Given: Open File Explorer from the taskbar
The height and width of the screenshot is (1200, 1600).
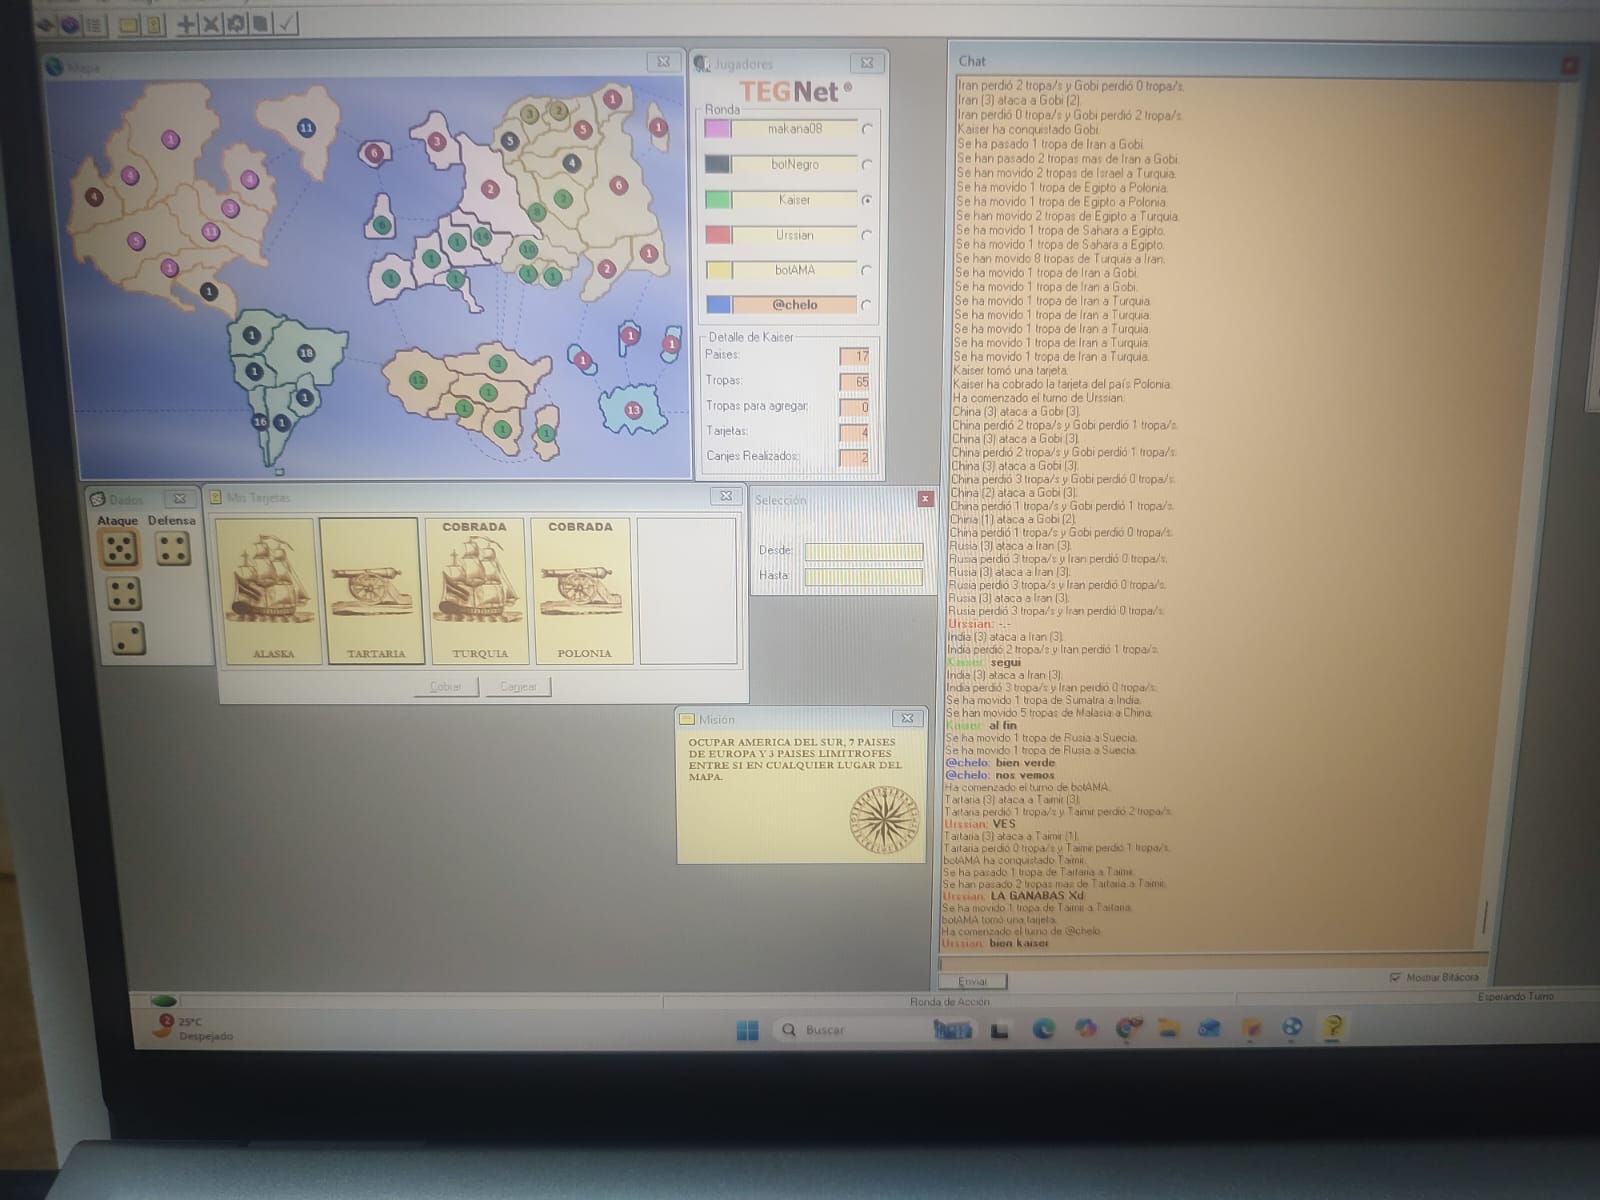Looking at the screenshot, I should (1166, 1028).
